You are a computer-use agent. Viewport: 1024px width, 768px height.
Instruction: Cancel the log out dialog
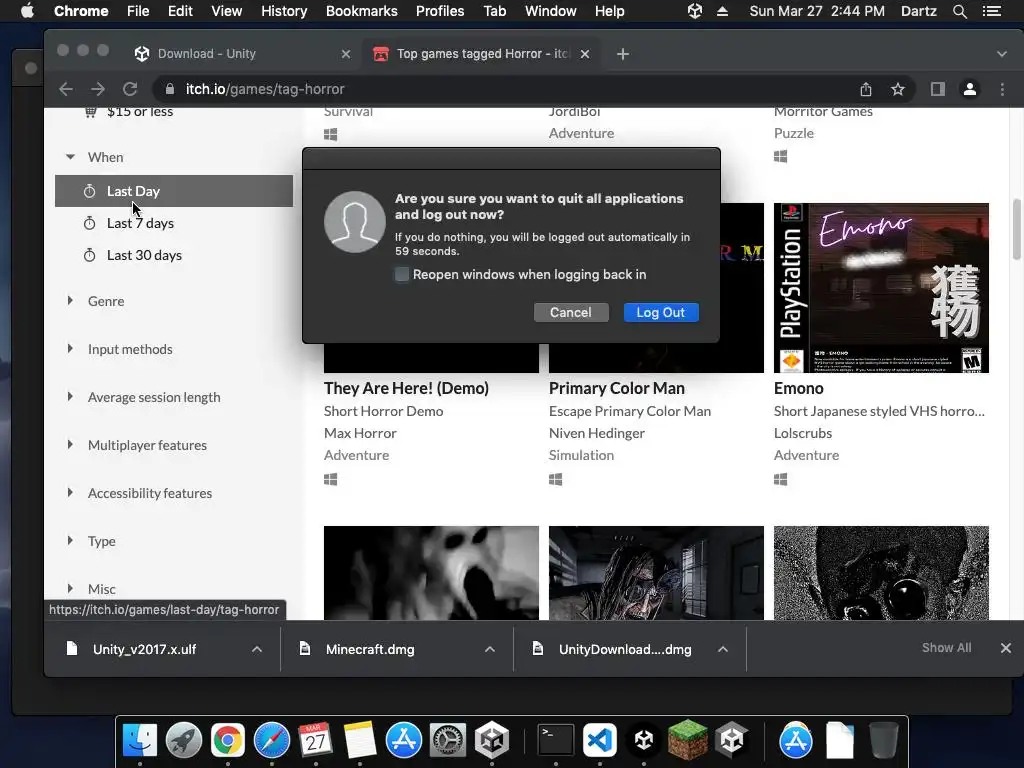pos(571,312)
